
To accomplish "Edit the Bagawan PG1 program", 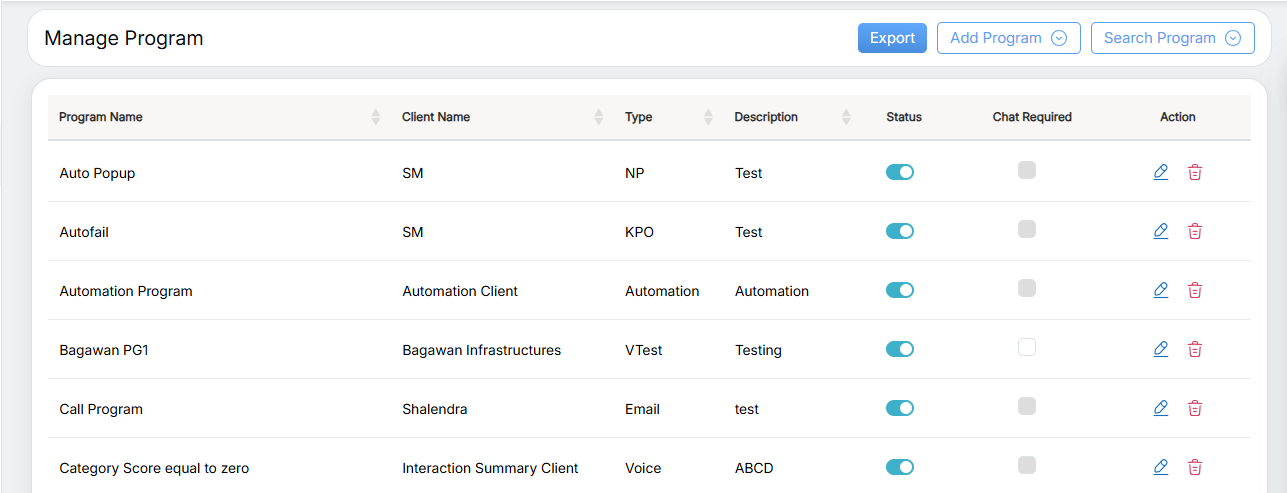I will pyautogui.click(x=1160, y=349).
